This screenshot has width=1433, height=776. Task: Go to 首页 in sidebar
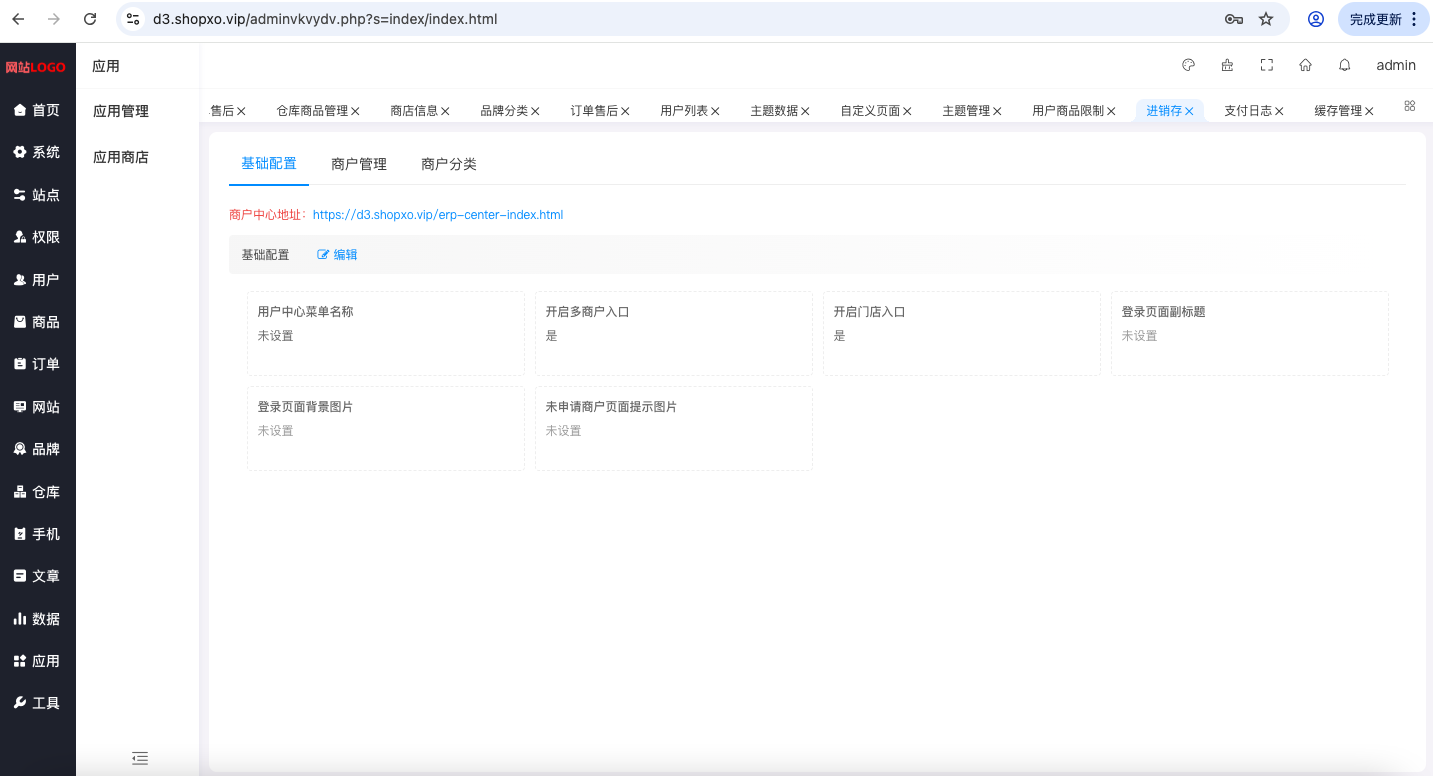point(38,110)
